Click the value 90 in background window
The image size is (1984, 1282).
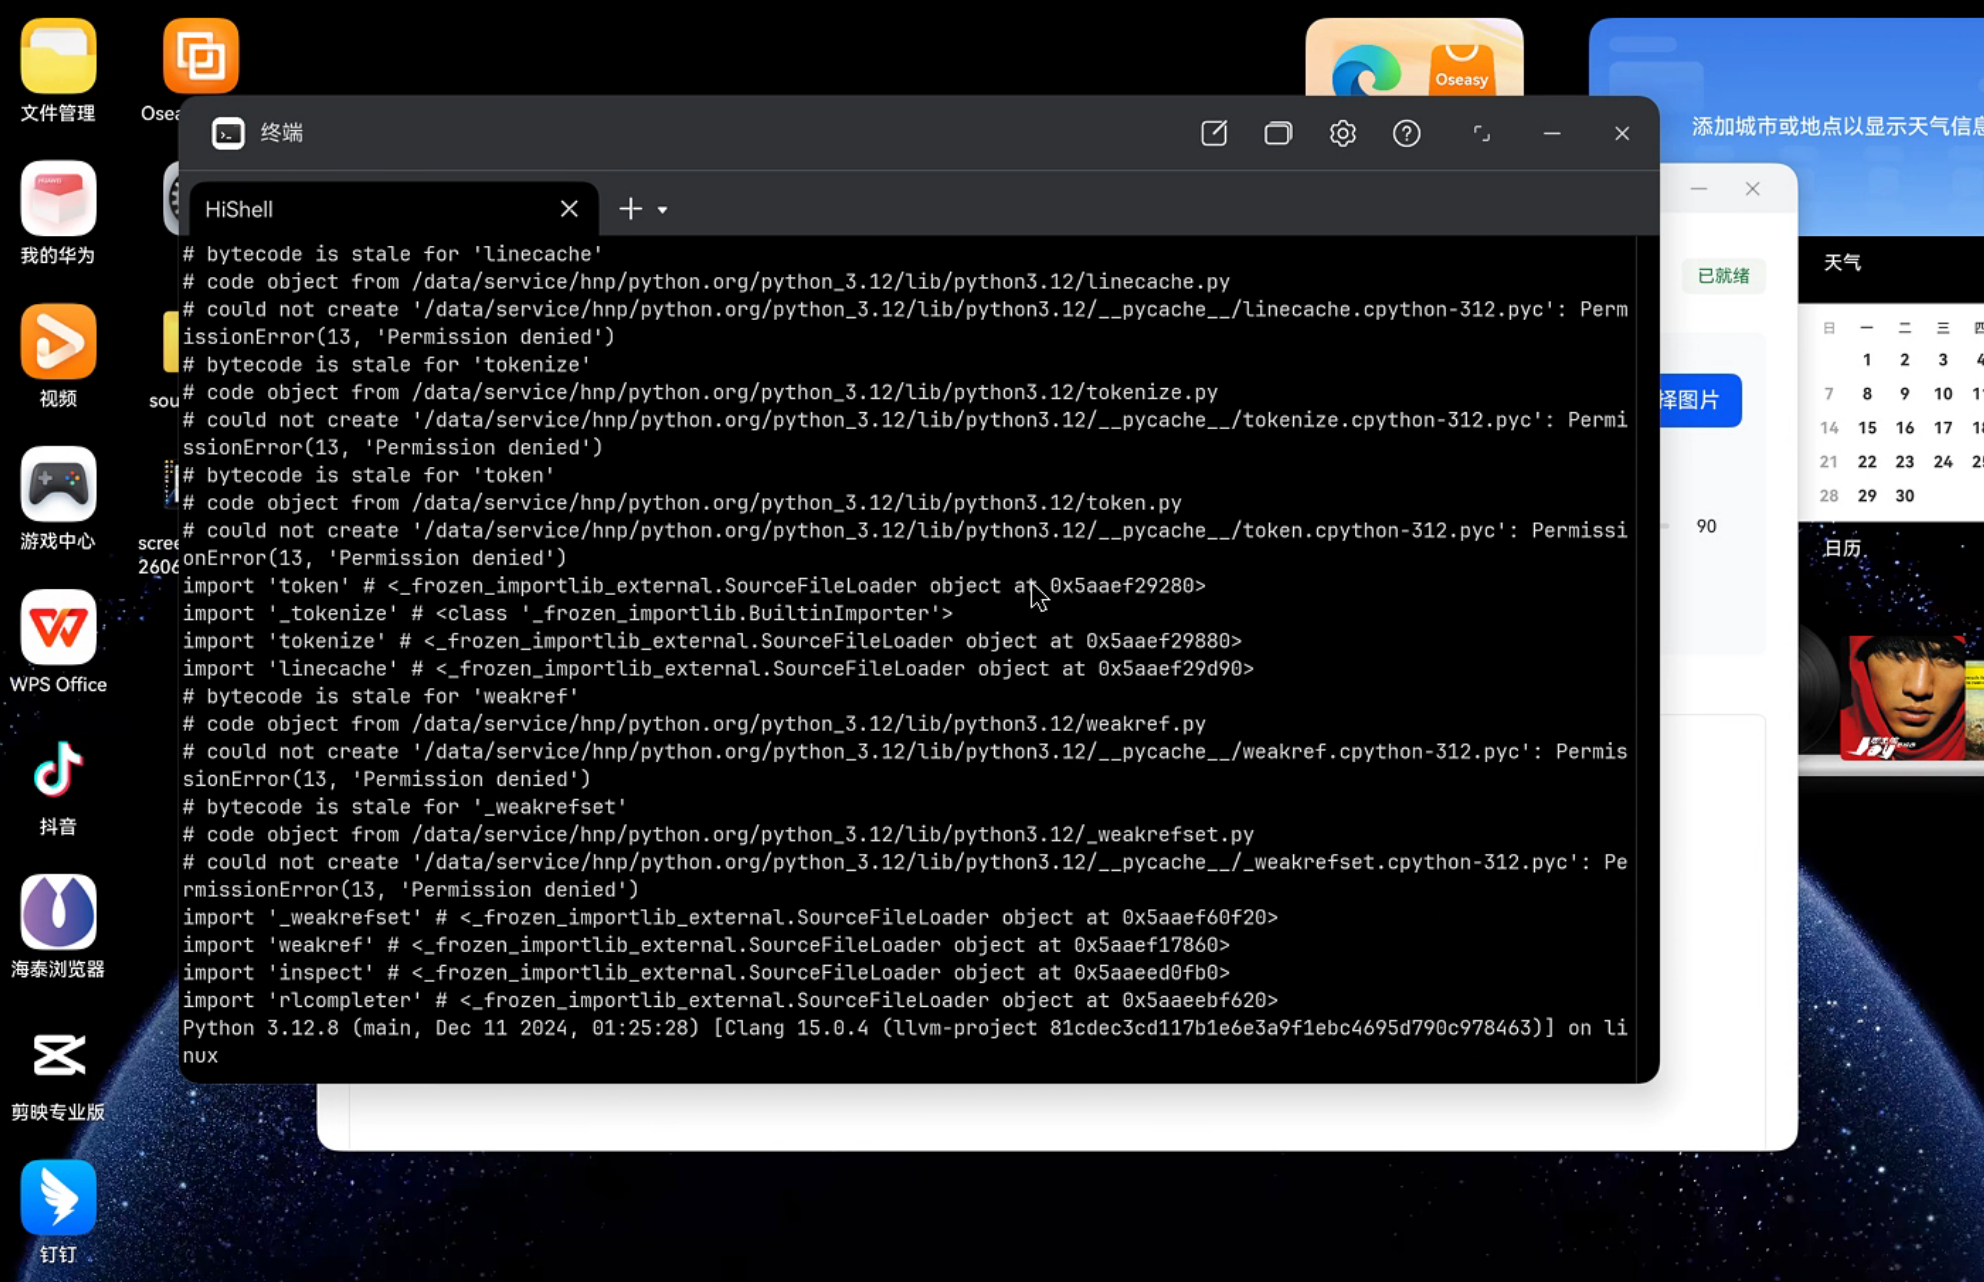pos(1706,526)
